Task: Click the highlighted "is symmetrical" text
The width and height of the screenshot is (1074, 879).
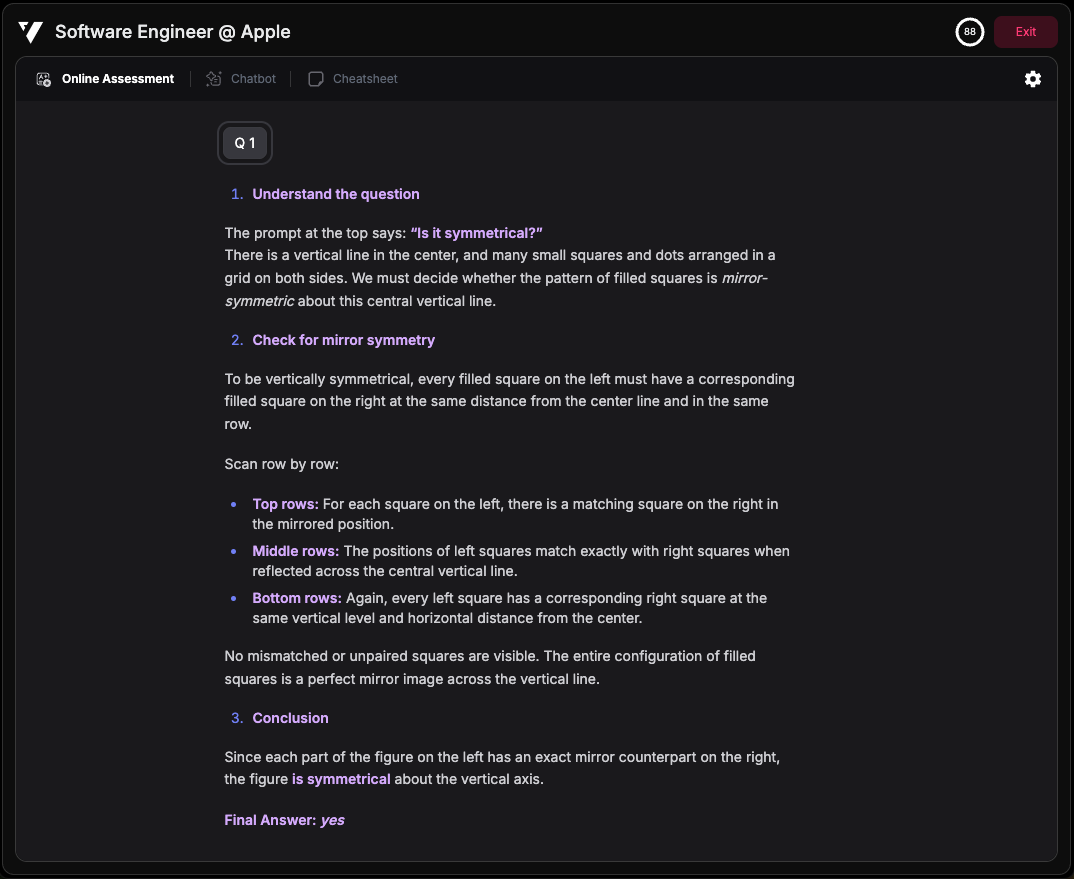Action: (x=341, y=779)
